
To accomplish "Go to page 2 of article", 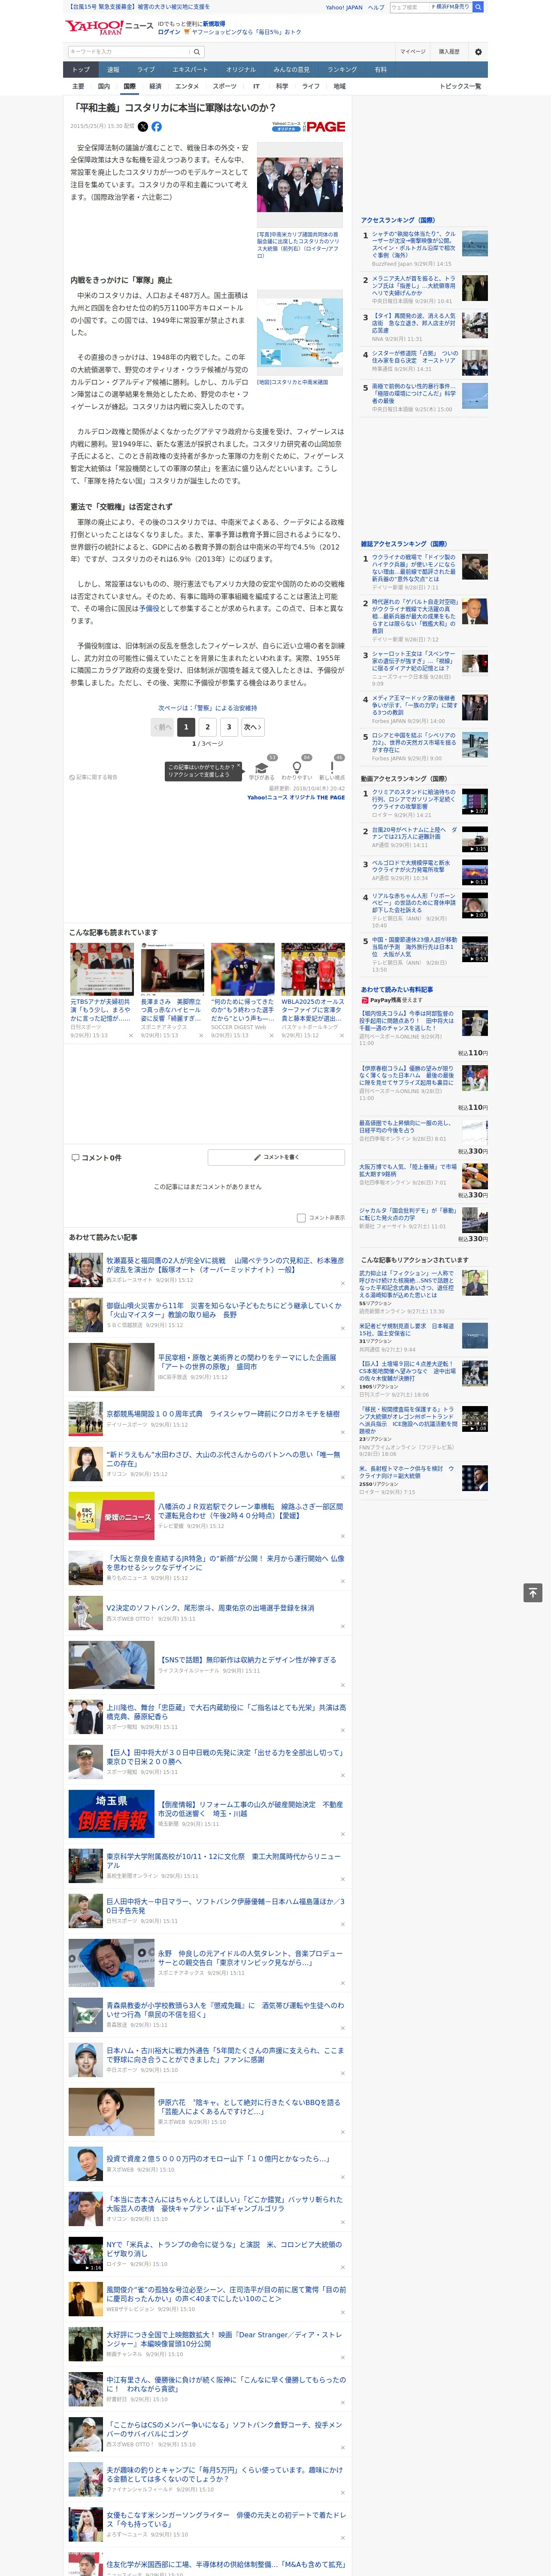I will 208,727.
